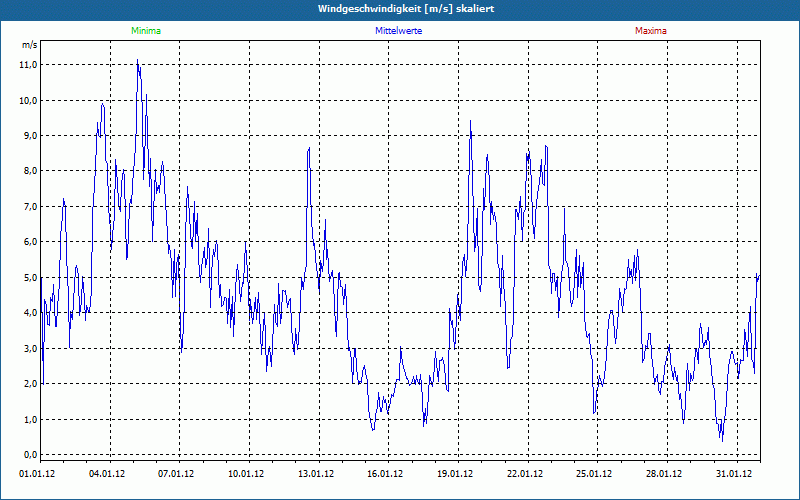
Task: Click the 11,0 y-axis value
Action: 29,65
